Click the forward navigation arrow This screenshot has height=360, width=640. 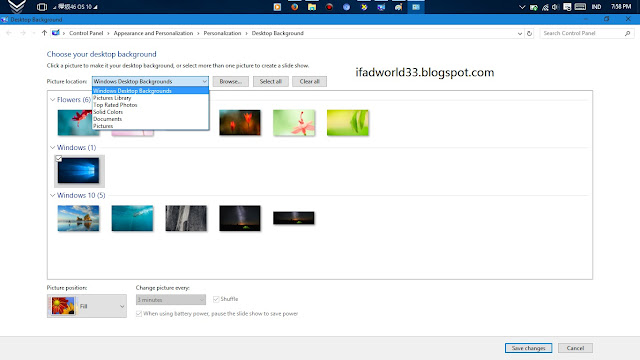pos(23,33)
